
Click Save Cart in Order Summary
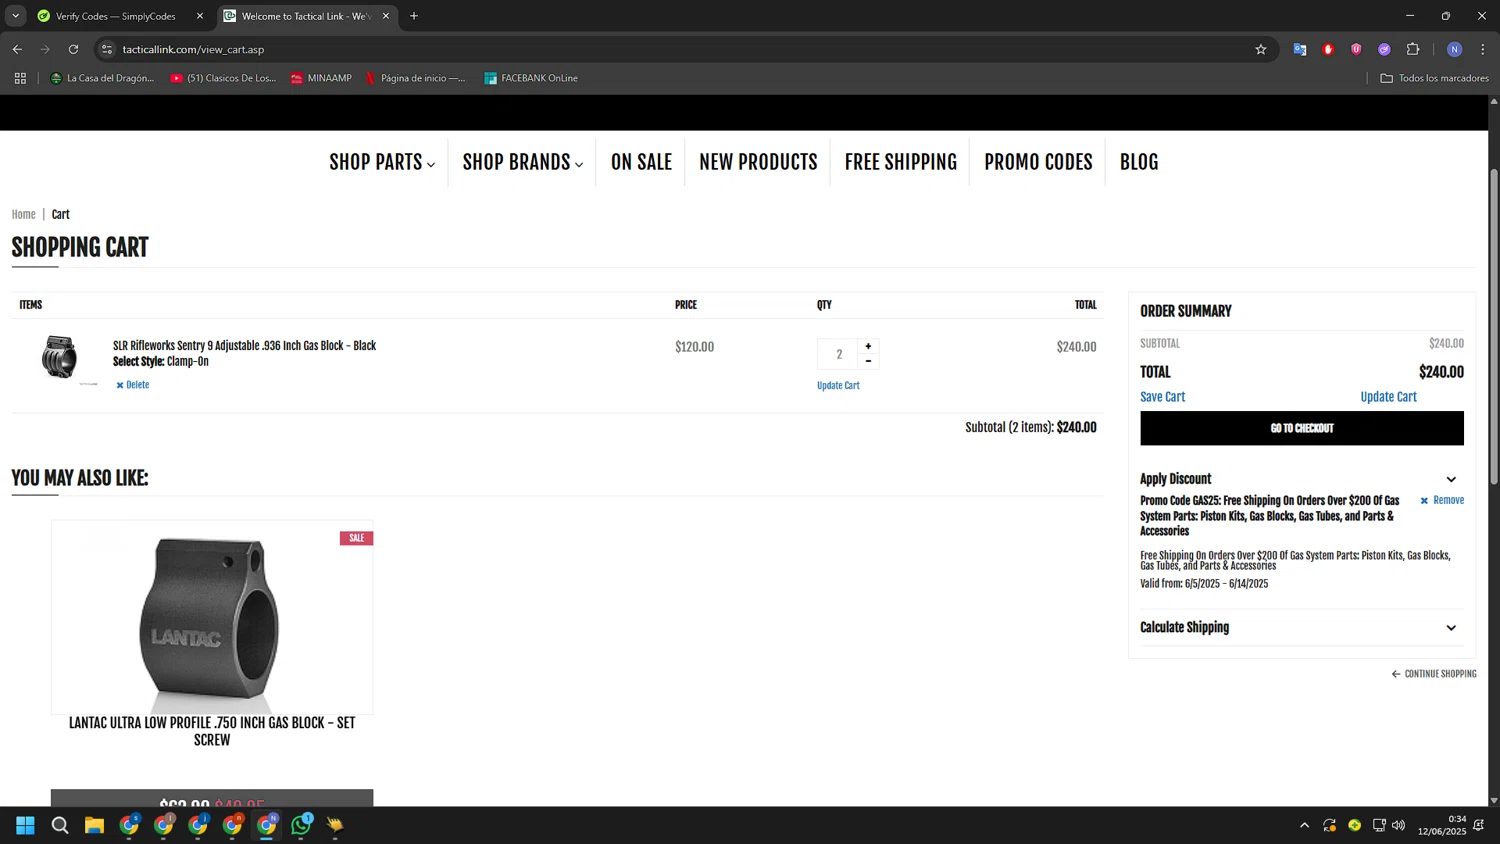[x=1162, y=397]
